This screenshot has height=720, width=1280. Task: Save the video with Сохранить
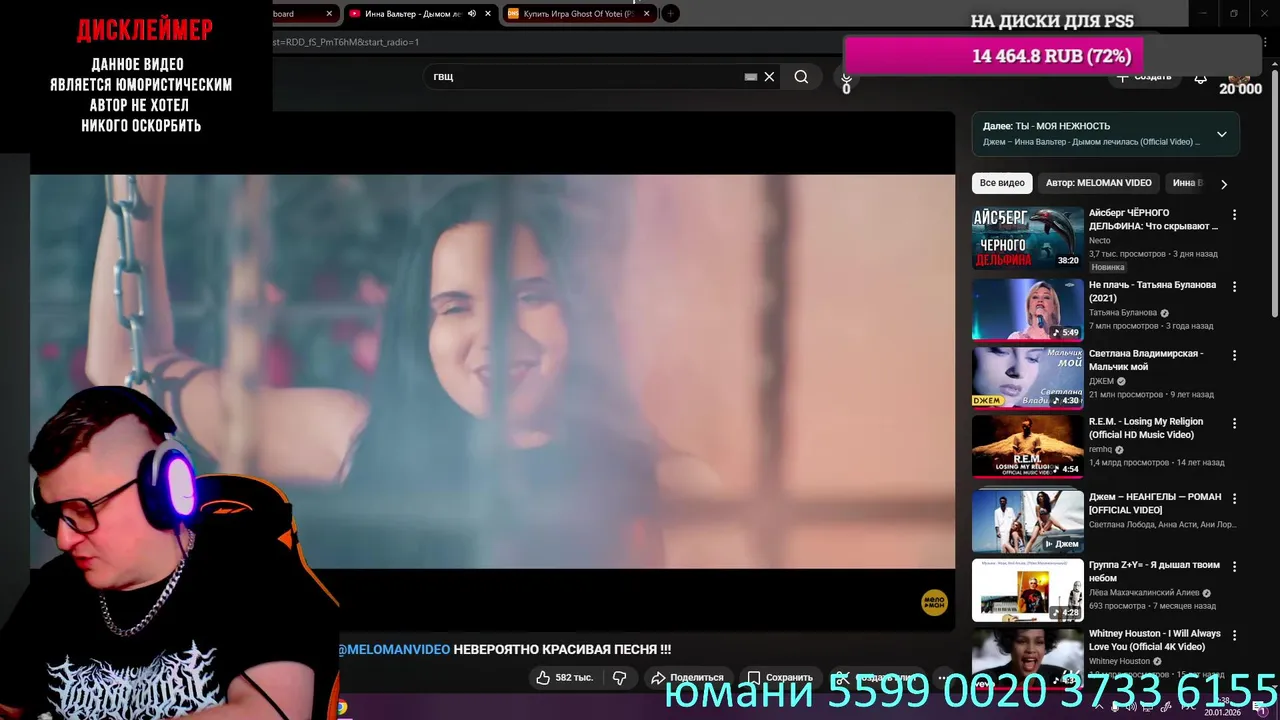click(x=780, y=677)
